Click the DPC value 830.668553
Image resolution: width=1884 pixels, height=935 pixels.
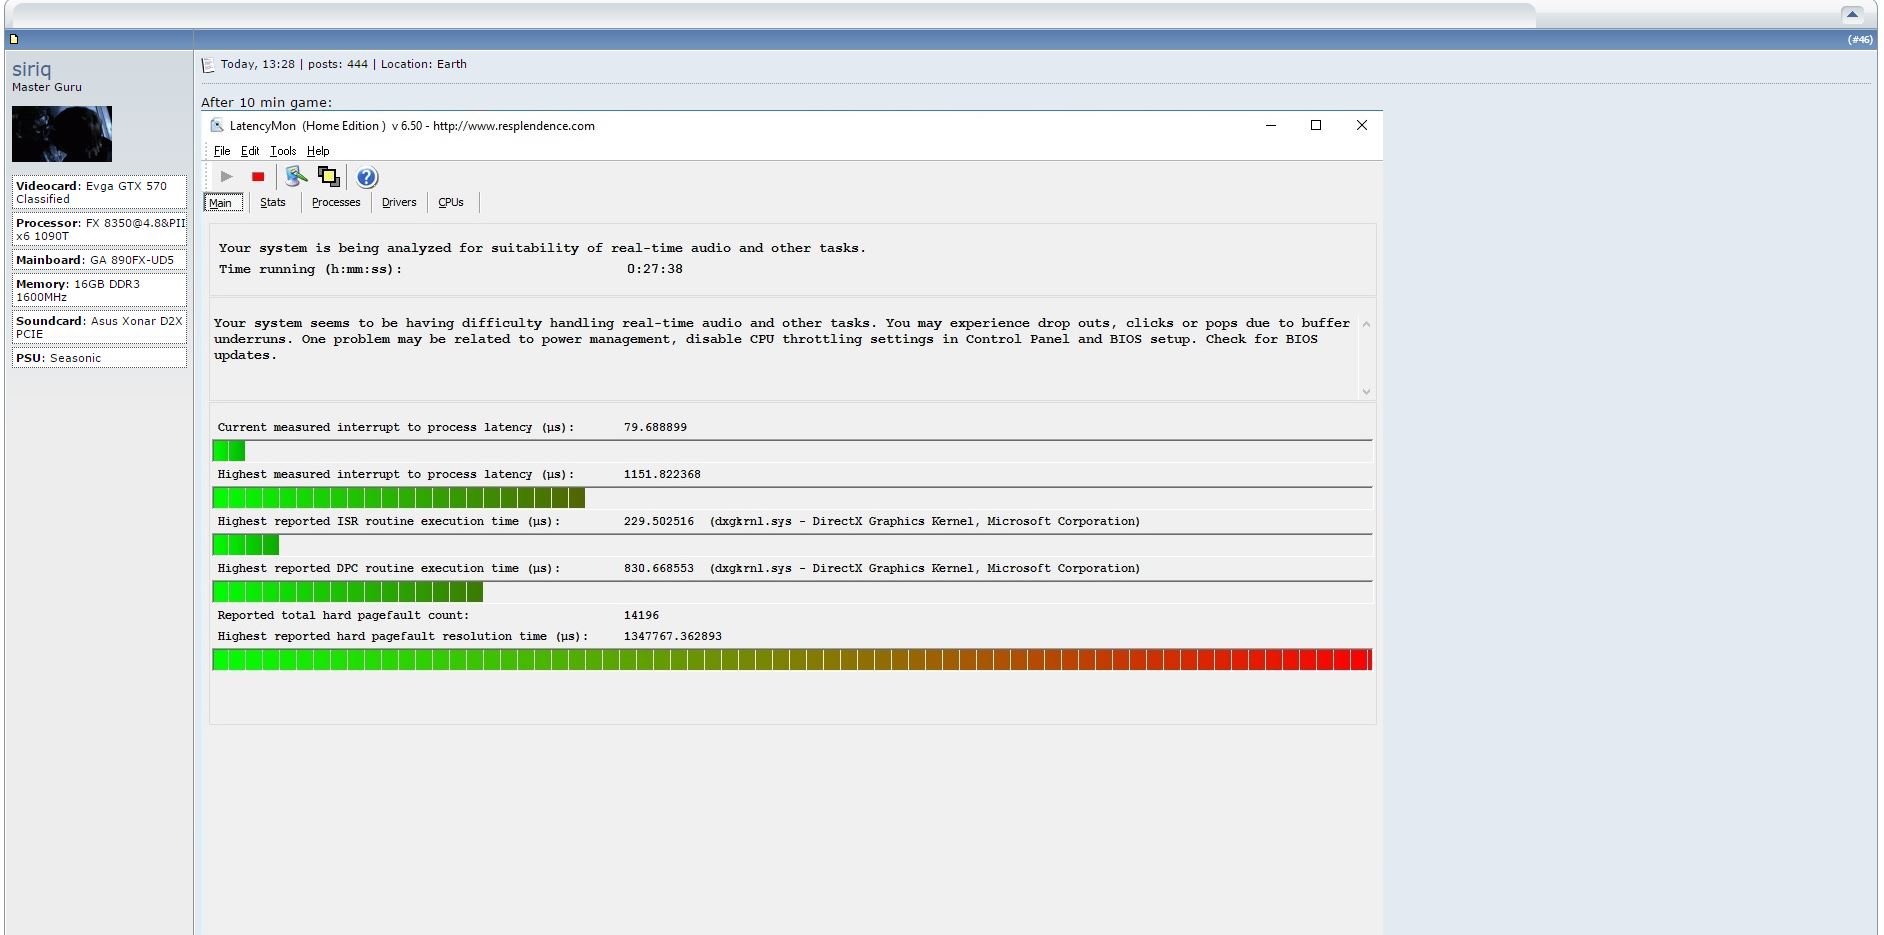click(x=659, y=568)
